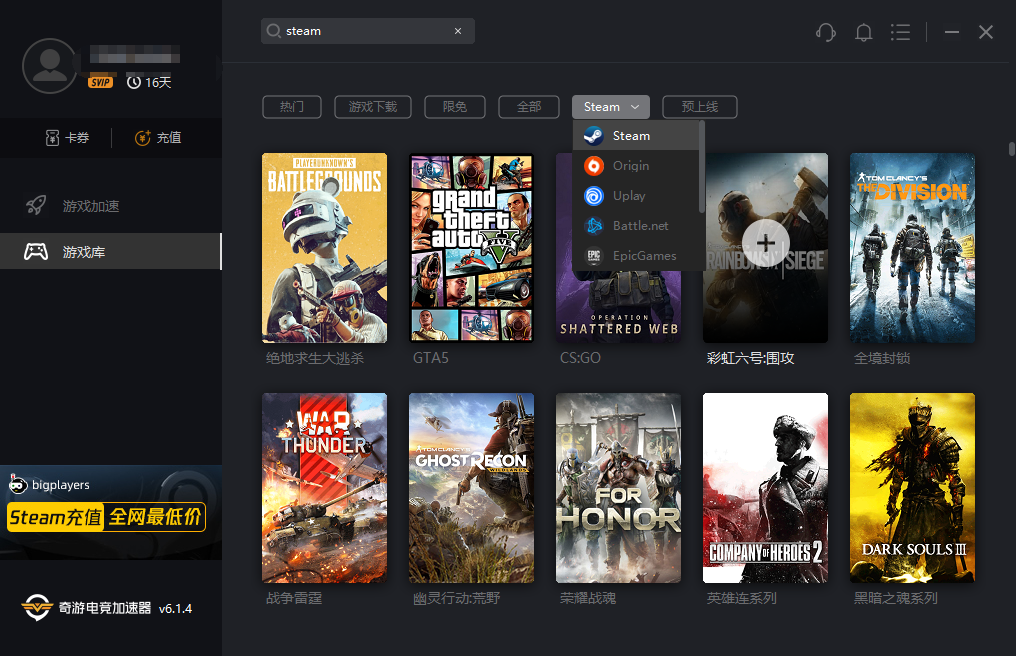The width and height of the screenshot is (1016, 656).
Task: Add 彩虹六号:围攻 with the plus icon
Action: tap(765, 243)
